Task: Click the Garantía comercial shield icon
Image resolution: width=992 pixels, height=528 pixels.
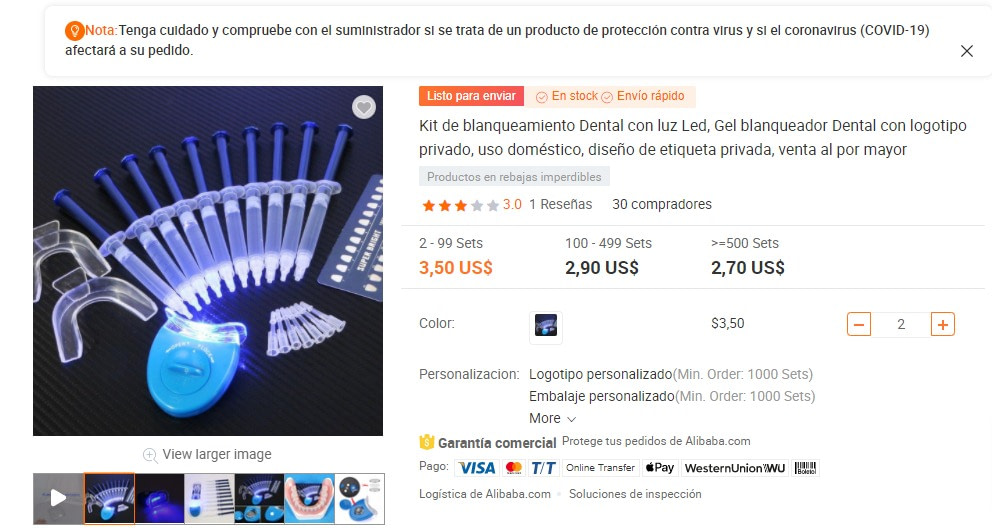Action: [426, 441]
